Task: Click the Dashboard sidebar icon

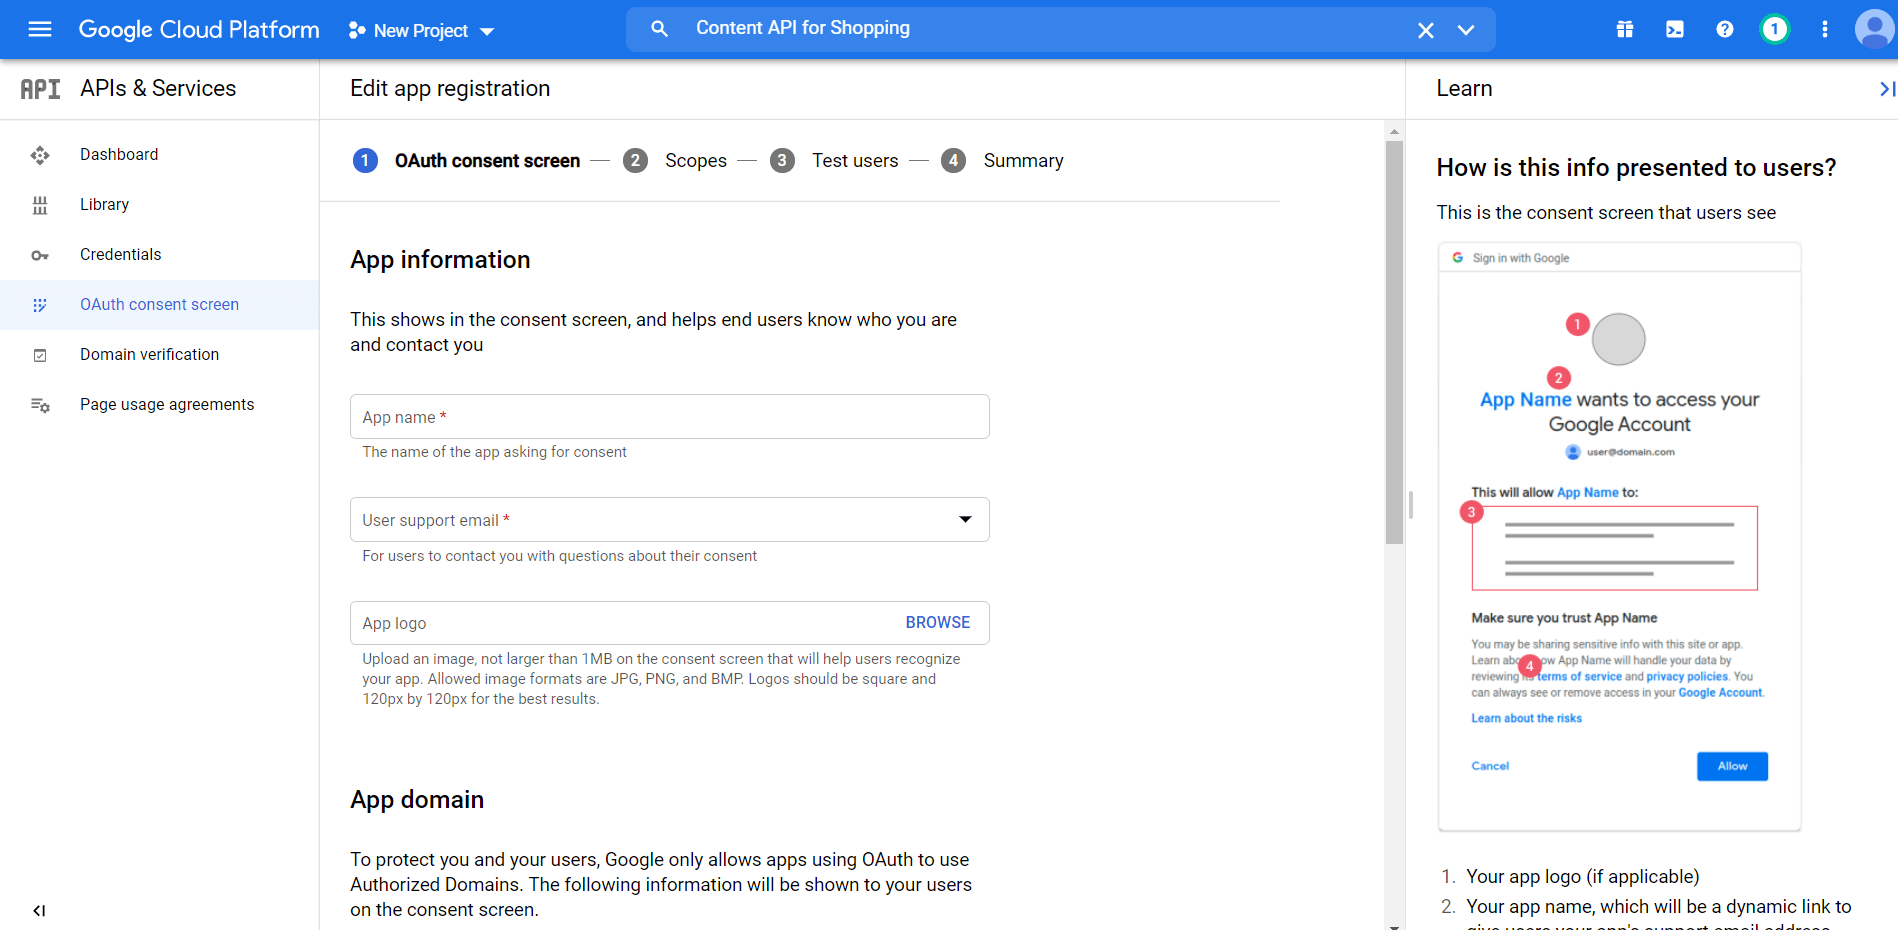Action: tap(40, 155)
